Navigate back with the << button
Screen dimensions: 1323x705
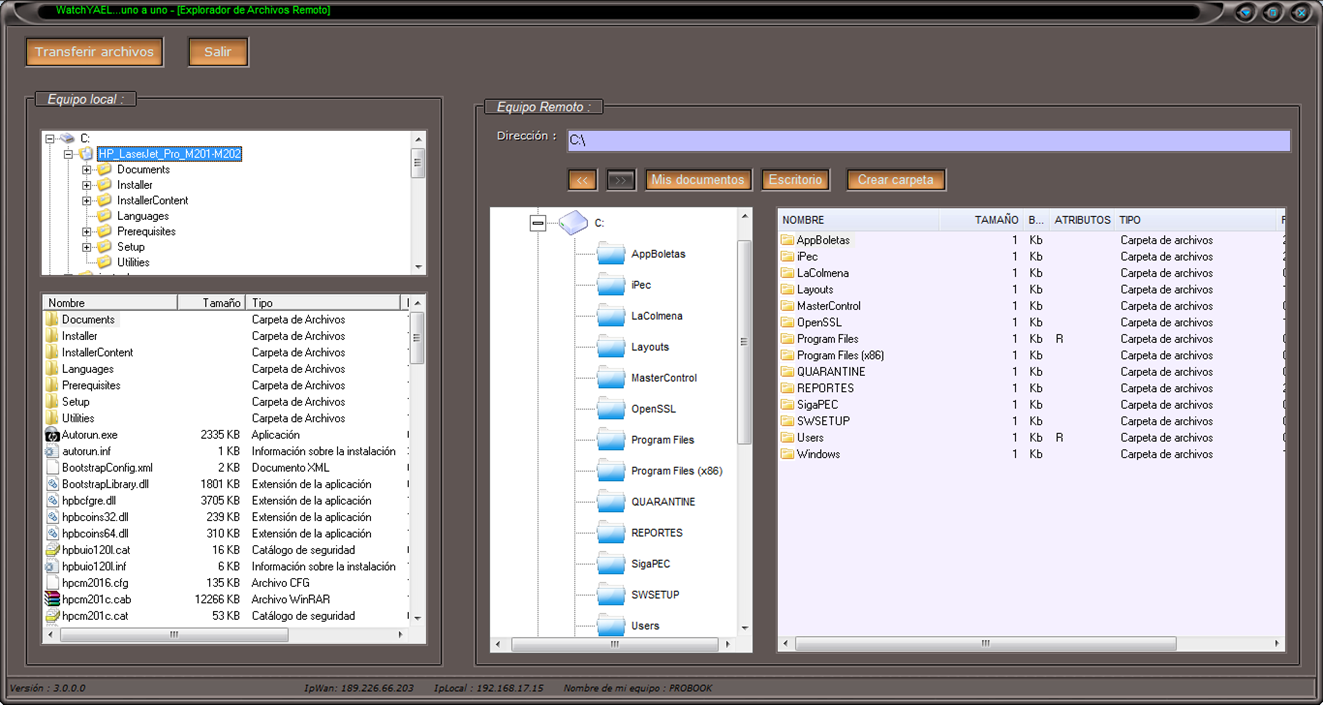(x=582, y=180)
